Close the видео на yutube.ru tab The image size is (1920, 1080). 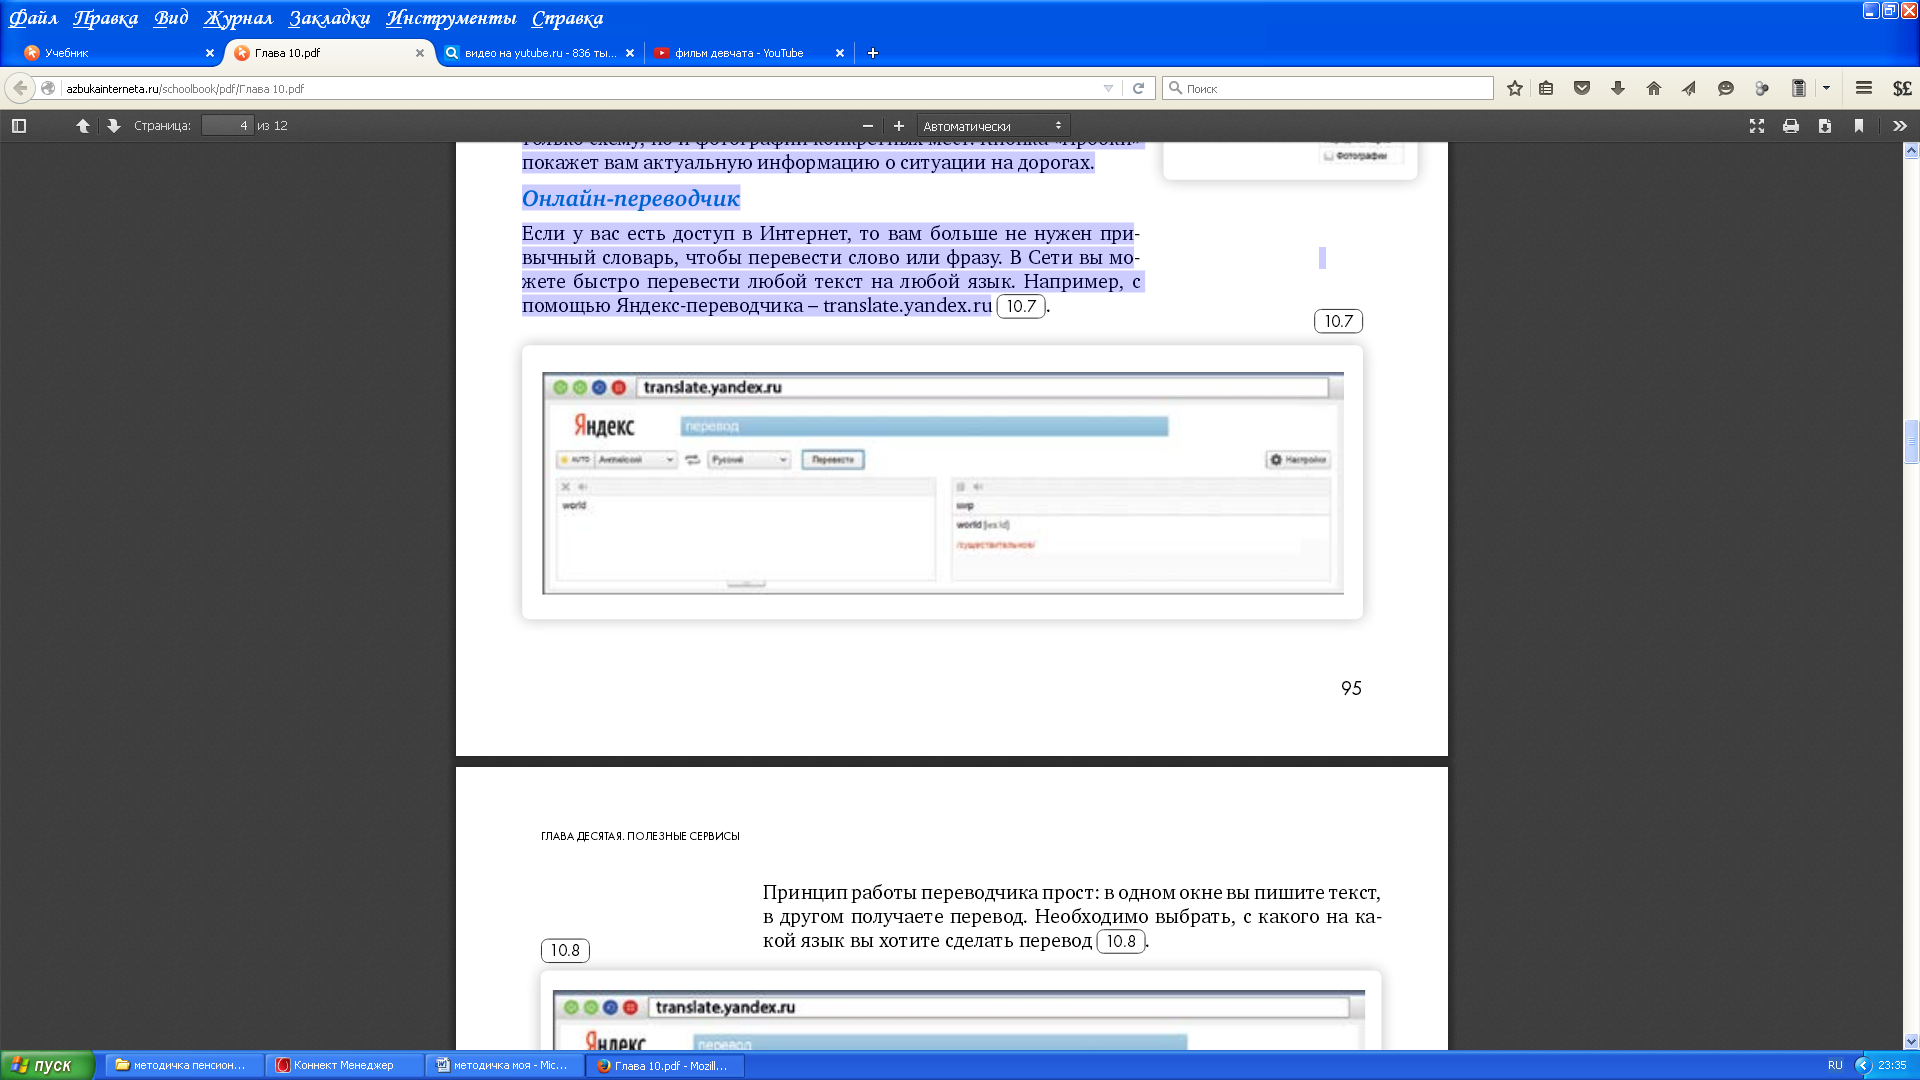pos(630,53)
